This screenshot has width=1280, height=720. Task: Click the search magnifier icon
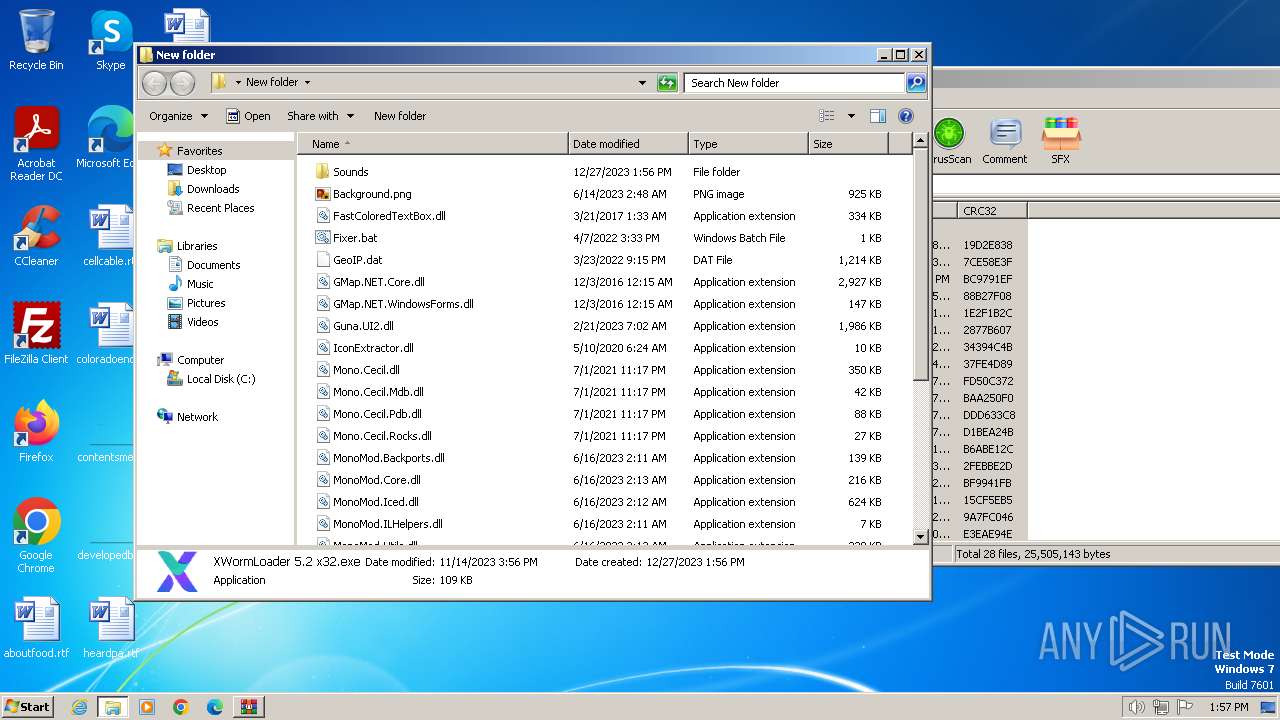click(915, 83)
